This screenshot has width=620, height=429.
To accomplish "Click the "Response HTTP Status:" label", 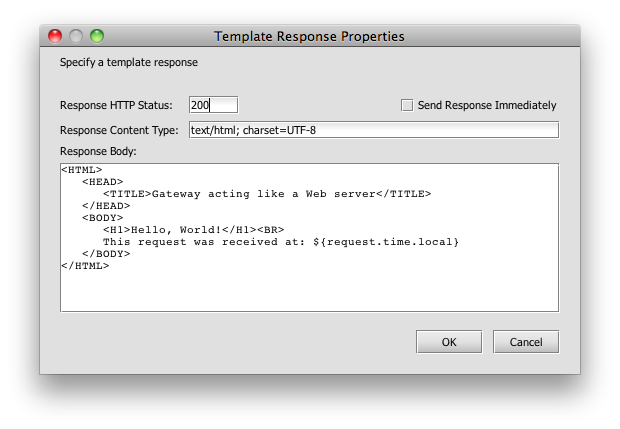I will (x=116, y=105).
